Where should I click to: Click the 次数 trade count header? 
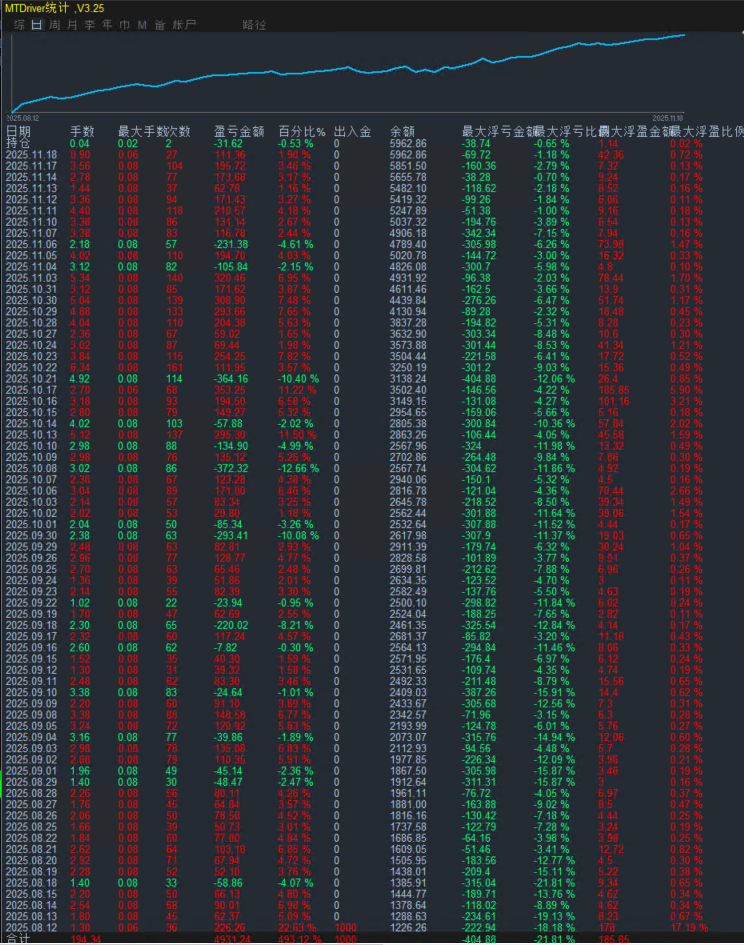click(178, 131)
